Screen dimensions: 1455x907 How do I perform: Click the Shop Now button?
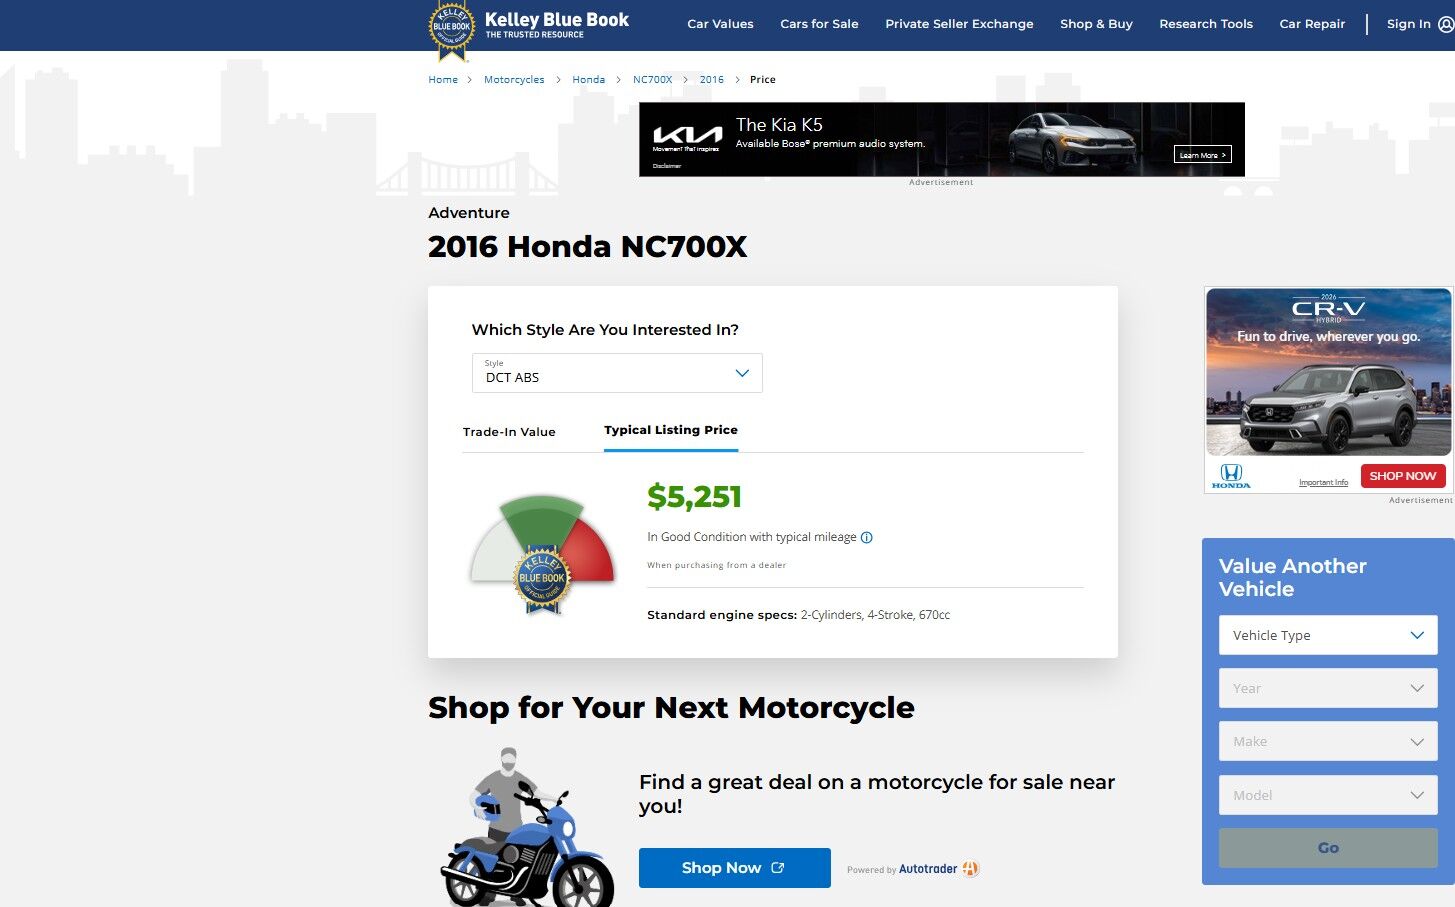(735, 868)
